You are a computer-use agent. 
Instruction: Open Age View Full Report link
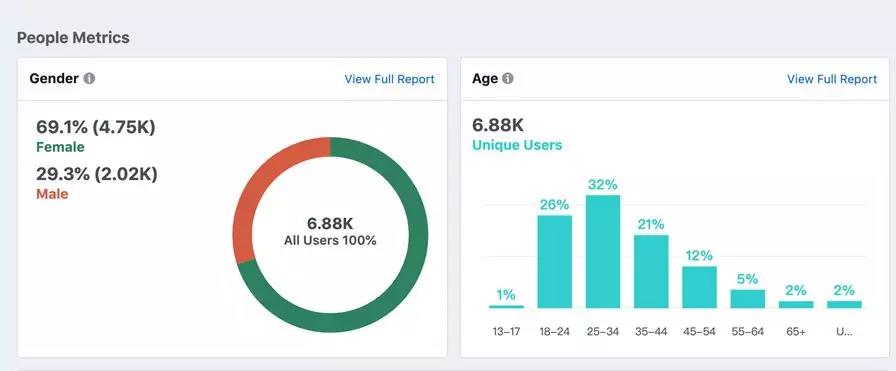tap(831, 79)
